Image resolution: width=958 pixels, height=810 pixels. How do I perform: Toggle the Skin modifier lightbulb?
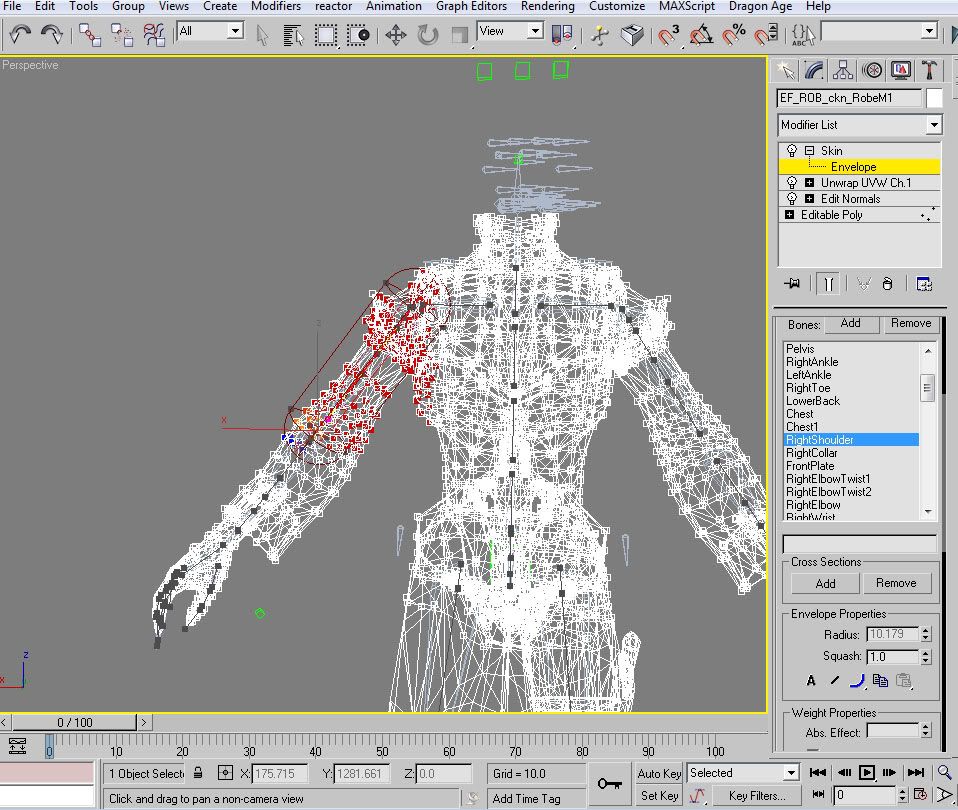point(792,151)
